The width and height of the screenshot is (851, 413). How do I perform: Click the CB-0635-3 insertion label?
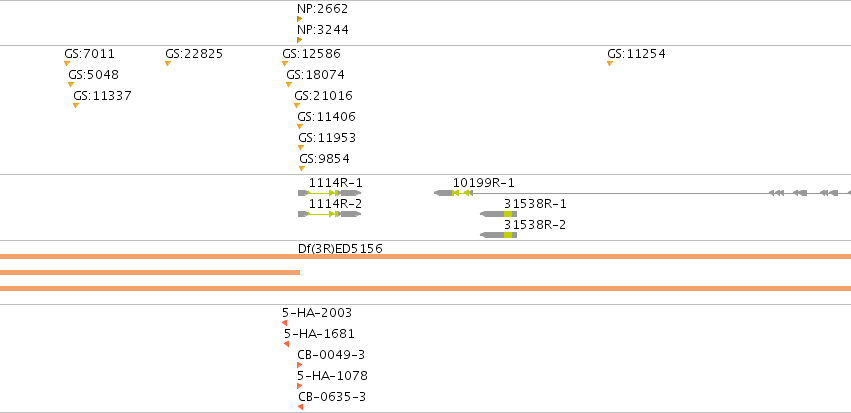pyautogui.click(x=332, y=398)
